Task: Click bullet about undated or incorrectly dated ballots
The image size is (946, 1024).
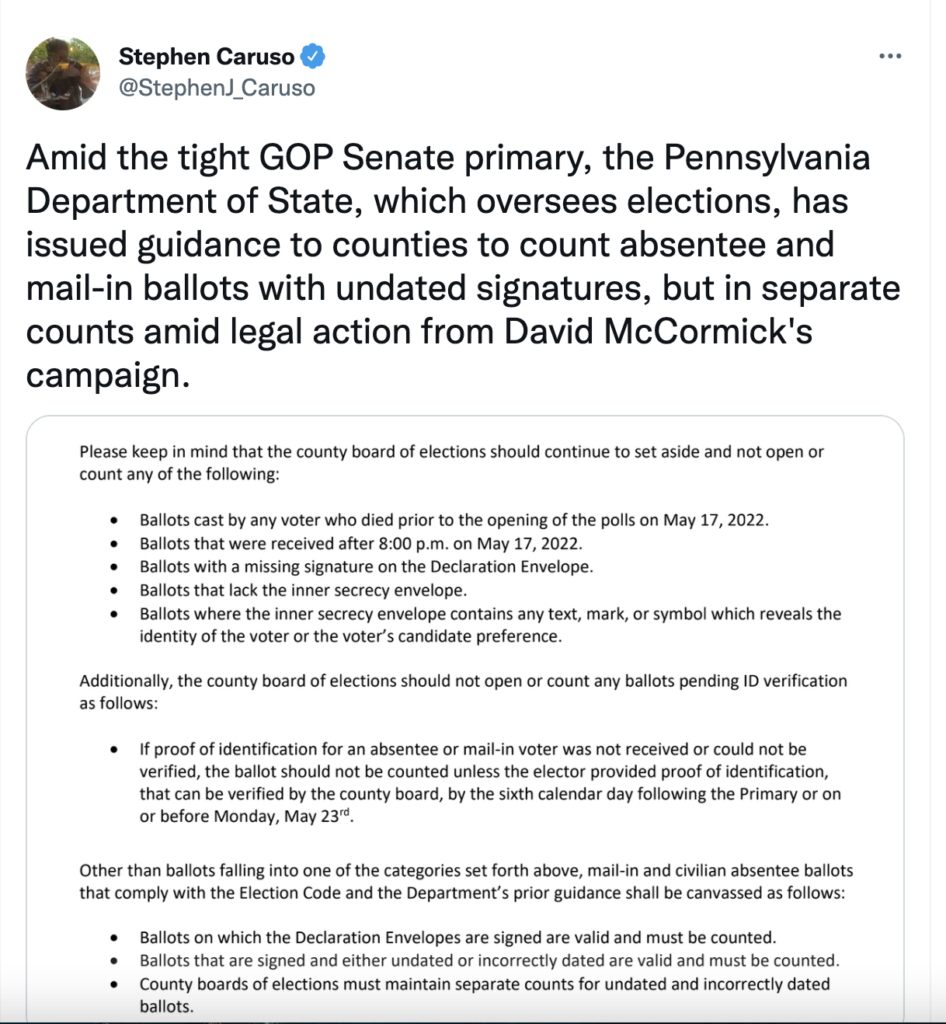Action: click(488, 961)
